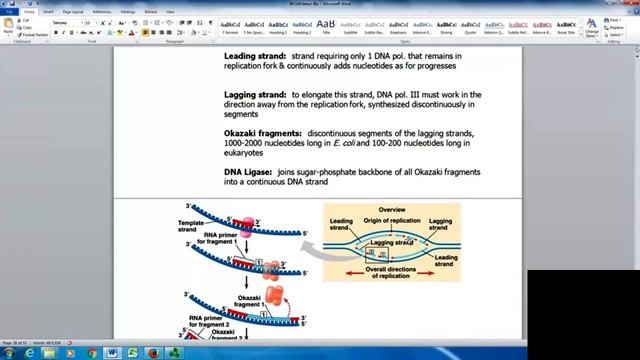Apply the Heading 1 style
The image size is (640, 360).
point(278,28)
